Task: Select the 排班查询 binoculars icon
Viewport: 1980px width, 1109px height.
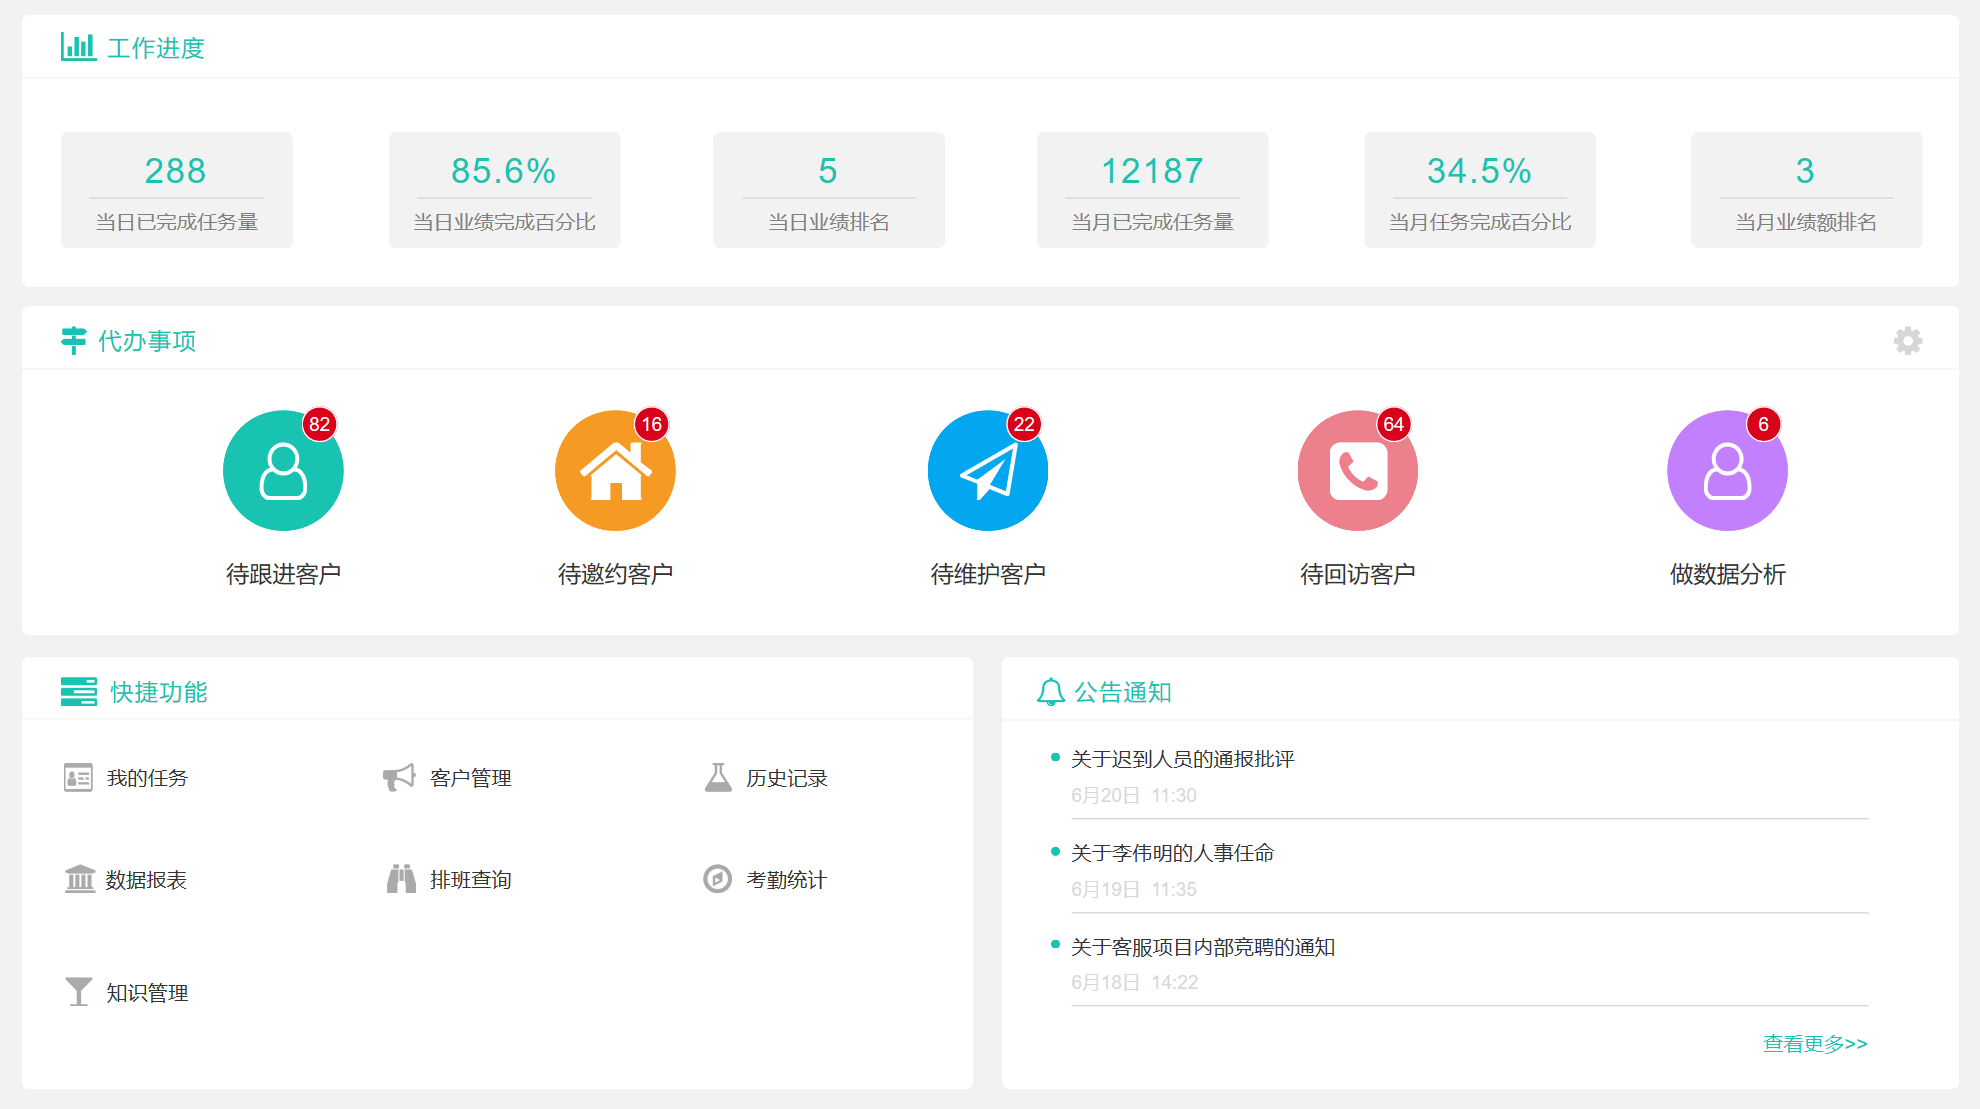Action: 401,879
